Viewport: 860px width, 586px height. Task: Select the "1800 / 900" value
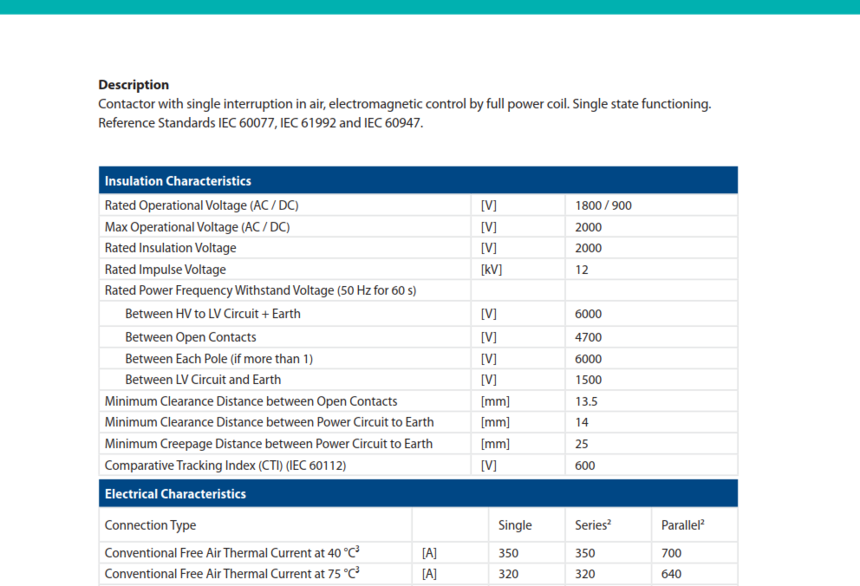pyautogui.click(x=603, y=205)
